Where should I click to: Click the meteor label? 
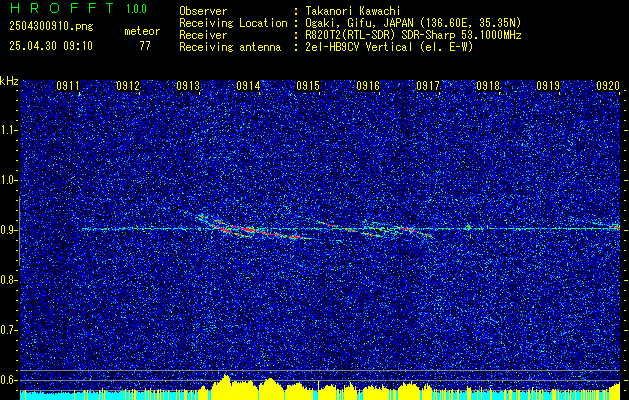[x=142, y=31]
